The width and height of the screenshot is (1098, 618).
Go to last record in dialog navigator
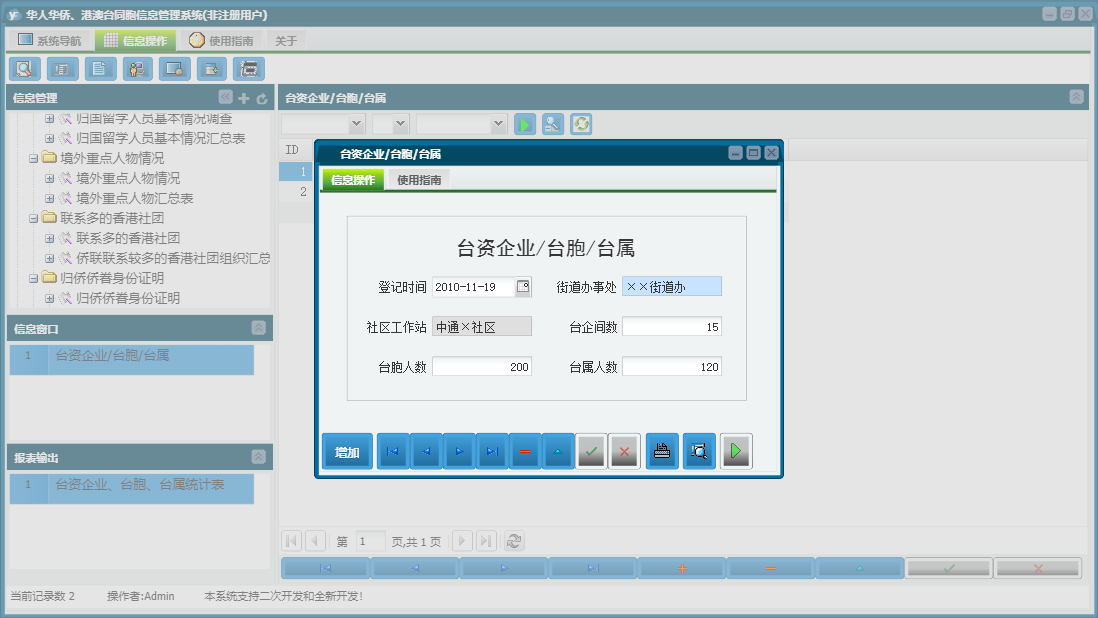[x=492, y=451]
